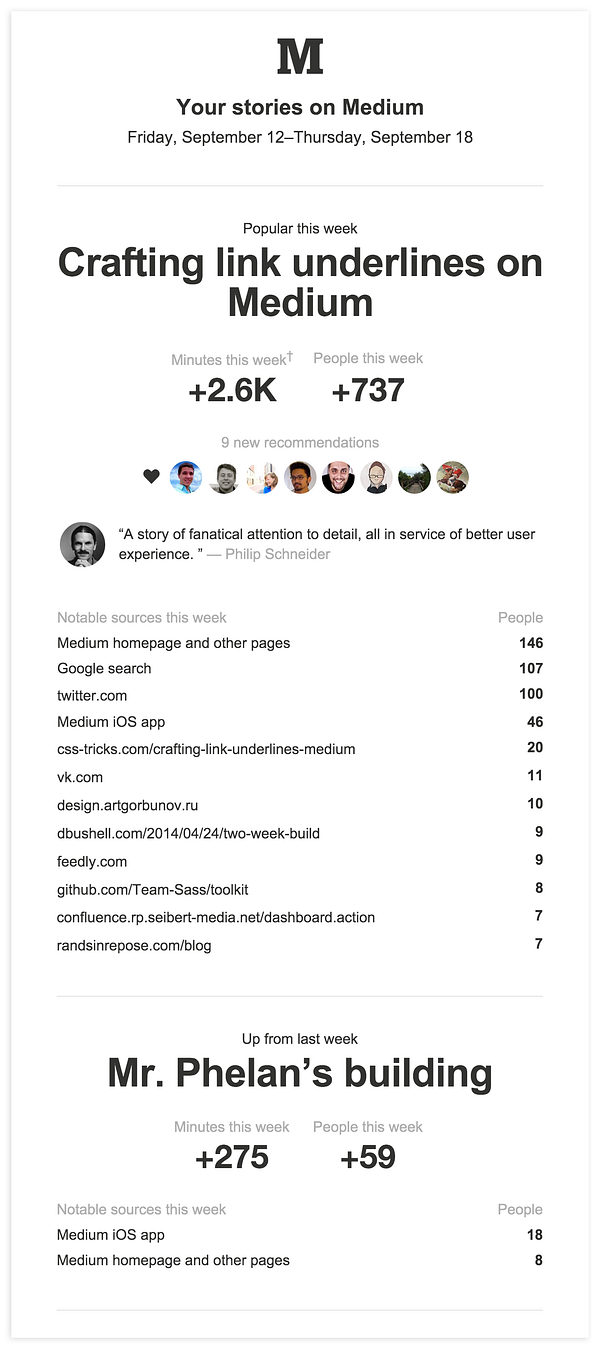
Task: Open the first recommender avatar in blue shirt
Action: coord(186,477)
